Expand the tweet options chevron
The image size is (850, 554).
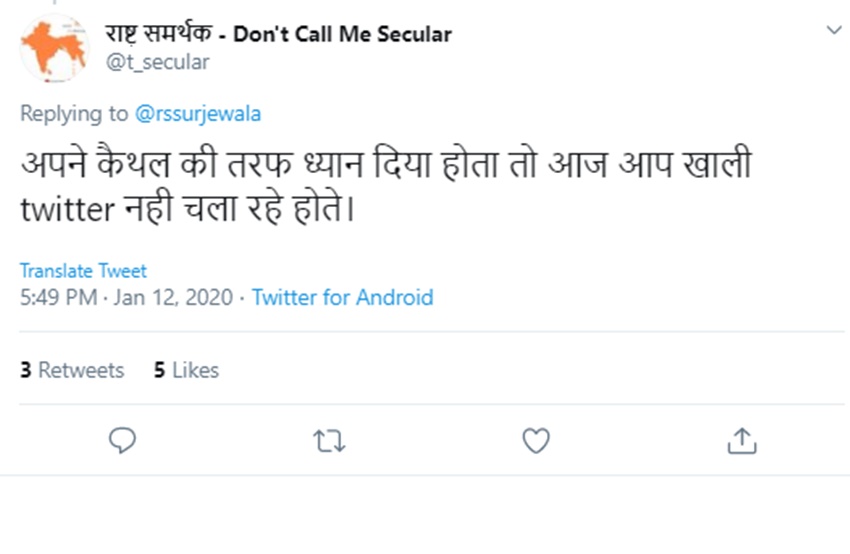point(833,31)
